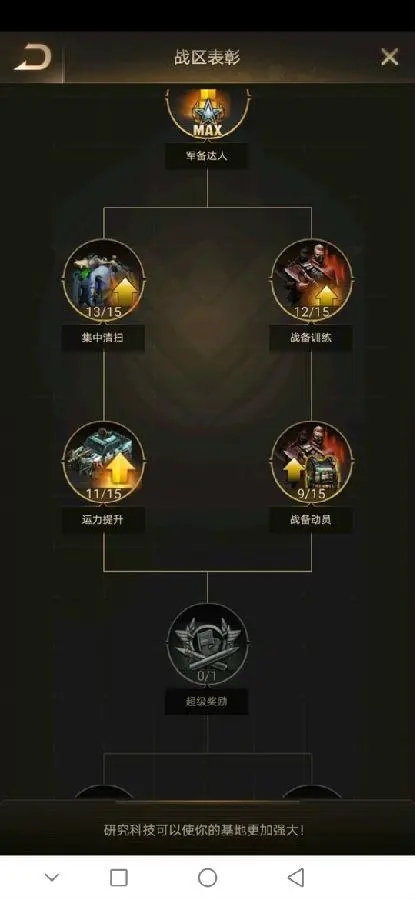Open the 集中清扫 skill icon
The width and height of the screenshot is (415, 900).
pyautogui.click(x=103, y=280)
